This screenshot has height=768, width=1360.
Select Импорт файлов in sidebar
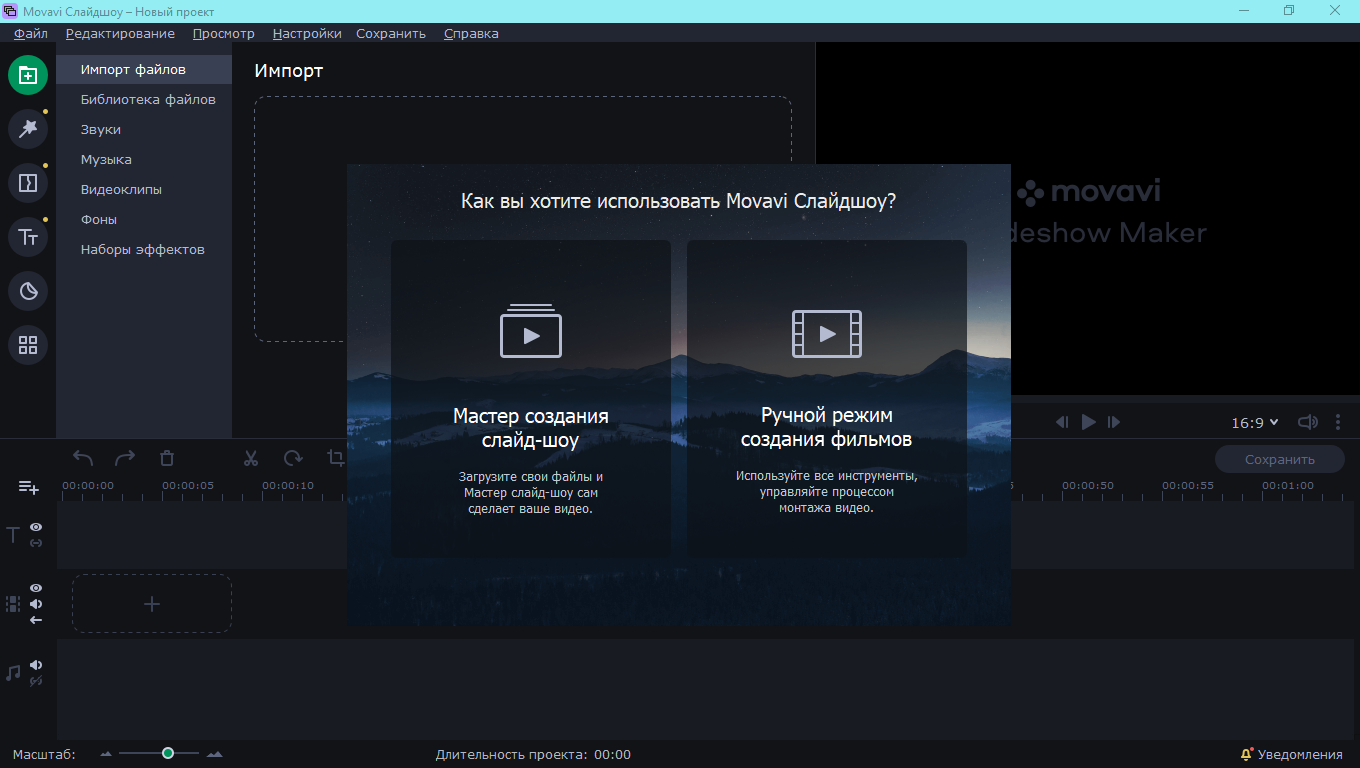pyautogui.click(x=144, y=70)
